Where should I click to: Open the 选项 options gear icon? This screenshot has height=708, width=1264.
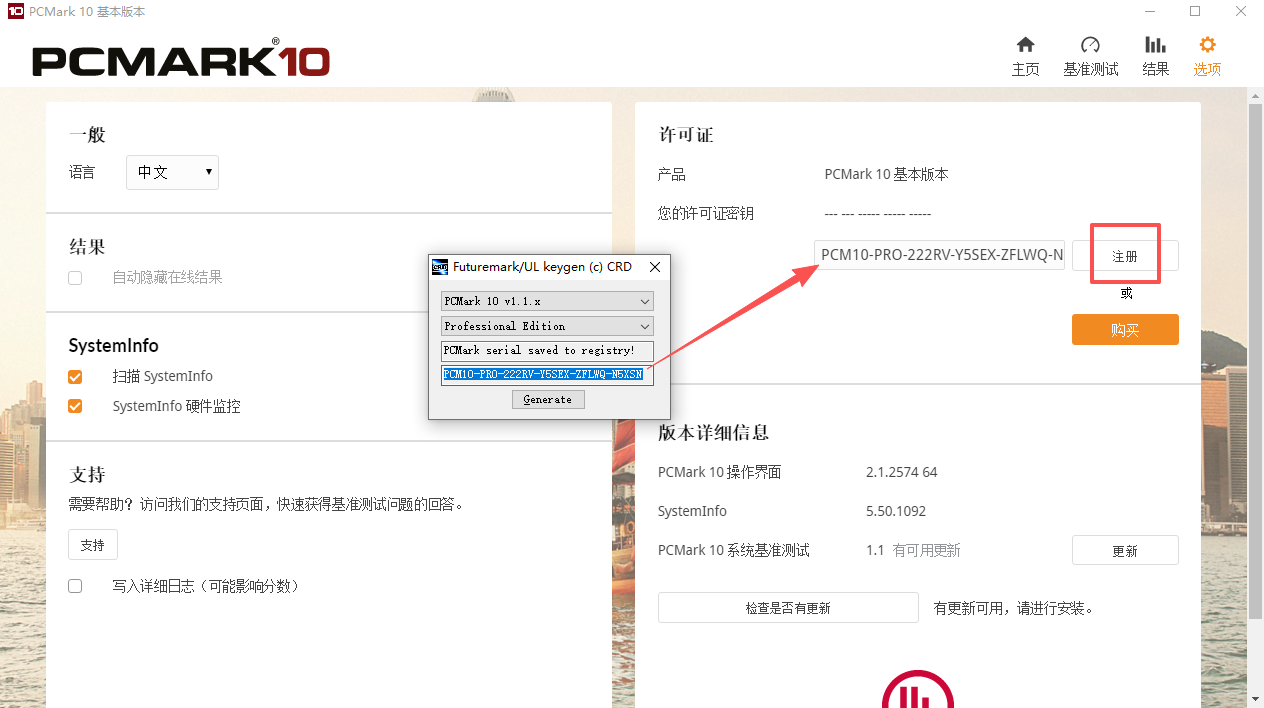pos(1207,45)
